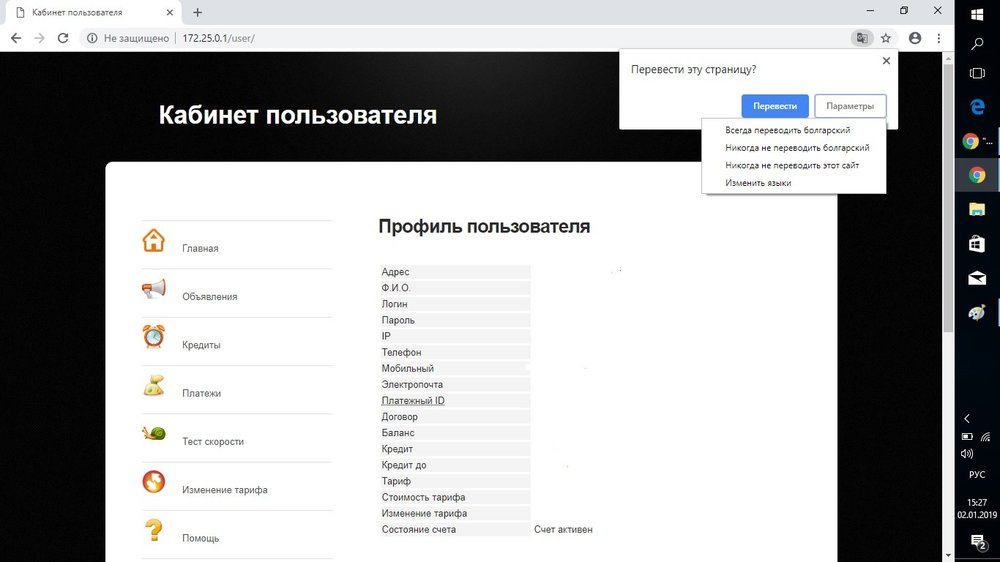Click the home icon beside Главная

[154, 241]
